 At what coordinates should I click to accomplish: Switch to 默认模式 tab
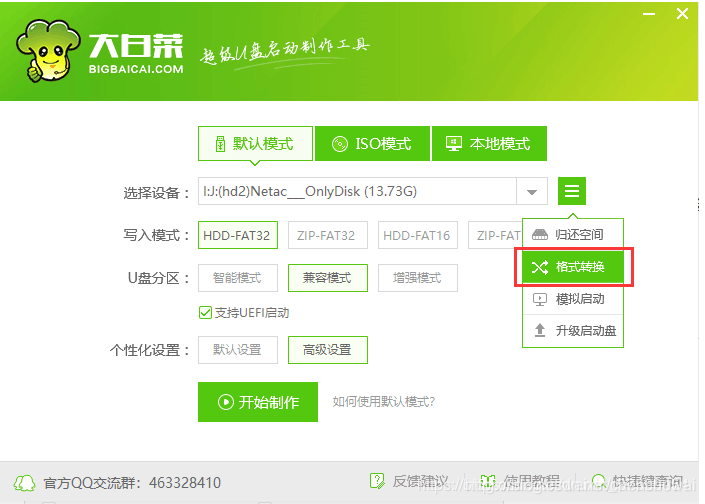pyautogui.click(x=255, y=144)
